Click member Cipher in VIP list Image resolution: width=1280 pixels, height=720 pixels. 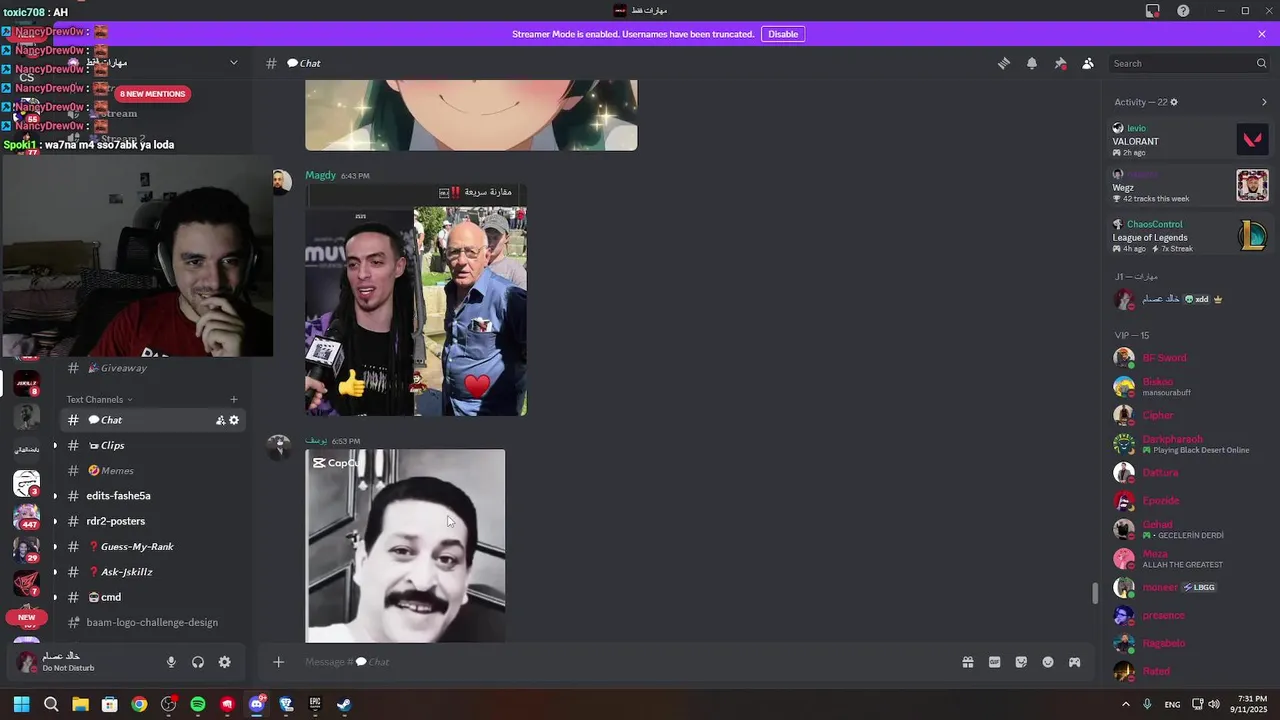click(1190, 415)
